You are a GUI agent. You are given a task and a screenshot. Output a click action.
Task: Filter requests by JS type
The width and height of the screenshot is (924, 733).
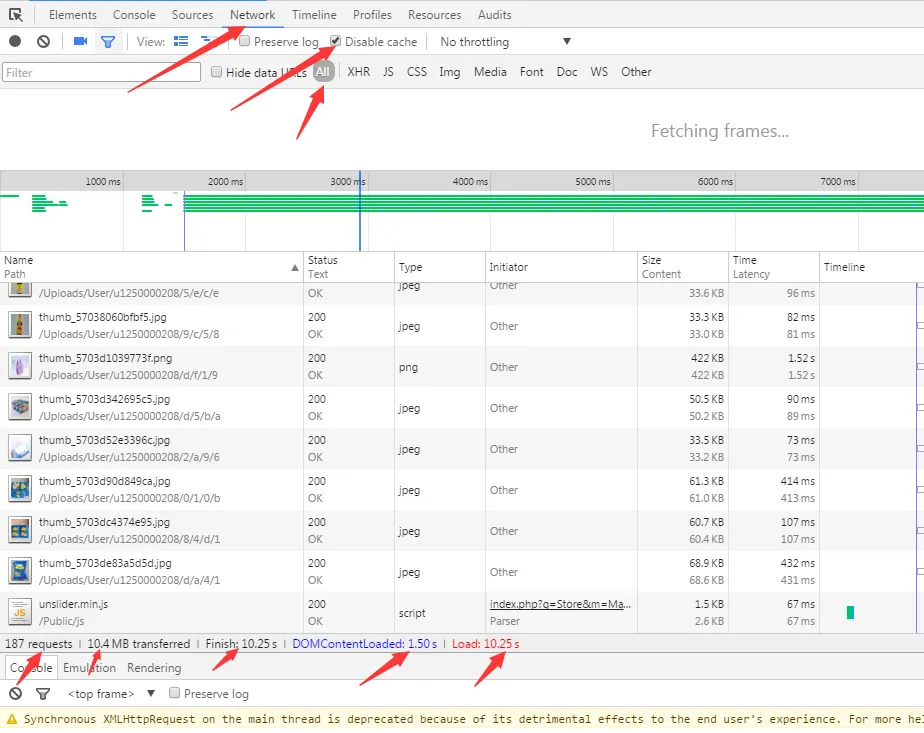pos(388,72)
